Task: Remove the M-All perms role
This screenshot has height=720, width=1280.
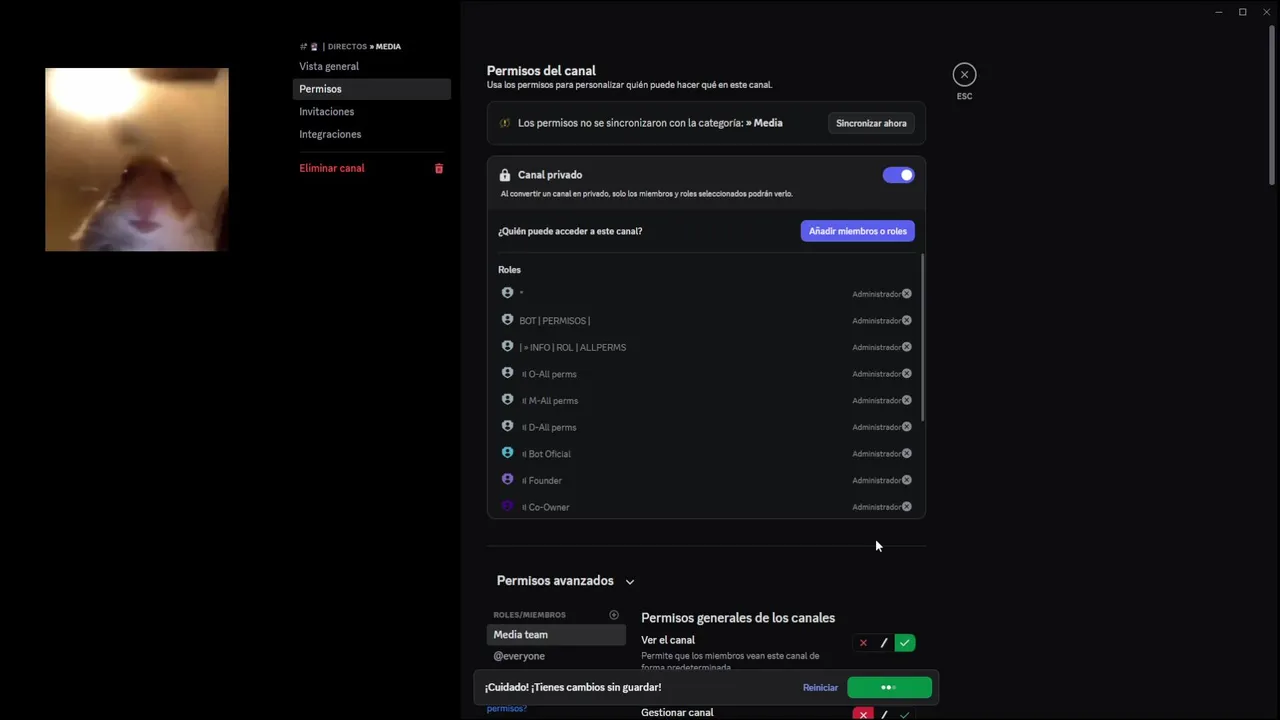Action: (x=906, y=400)
